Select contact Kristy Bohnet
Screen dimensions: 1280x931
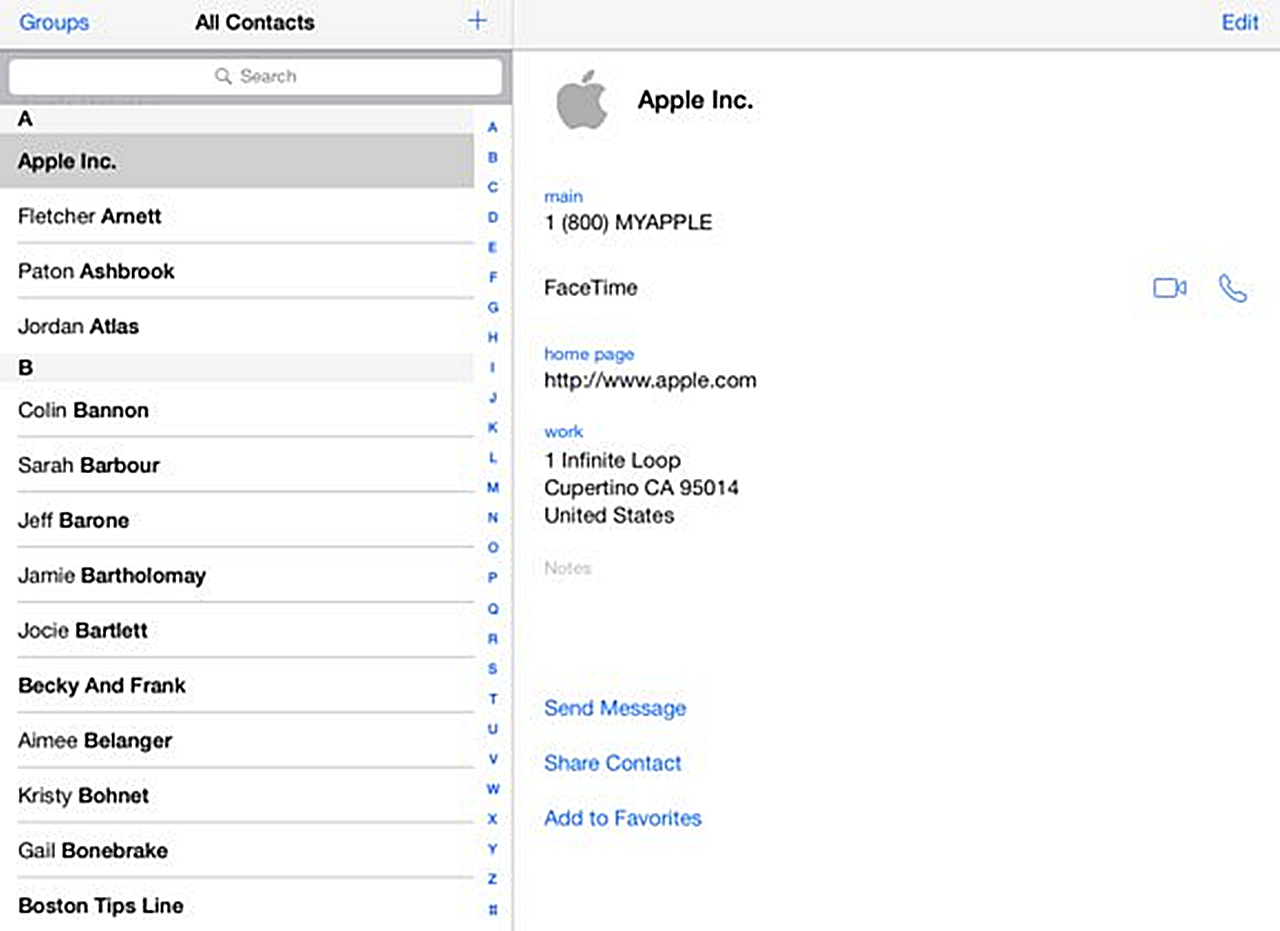click(x=237, y=795)
